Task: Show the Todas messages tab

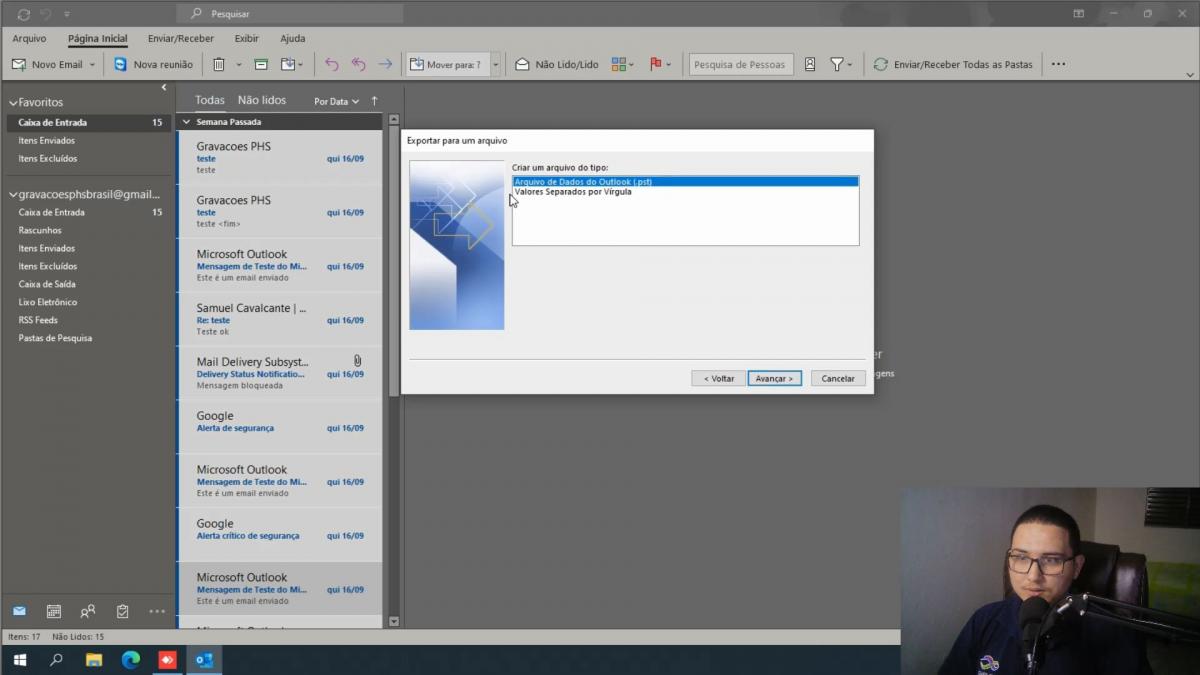Action: coord(210,100)
